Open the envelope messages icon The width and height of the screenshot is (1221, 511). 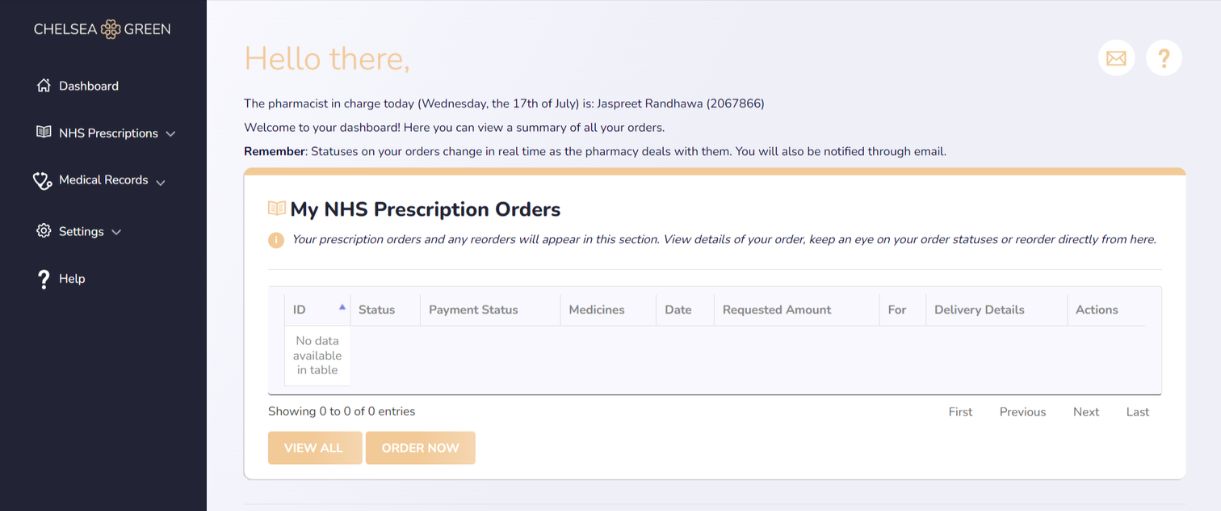(1116, 58)
